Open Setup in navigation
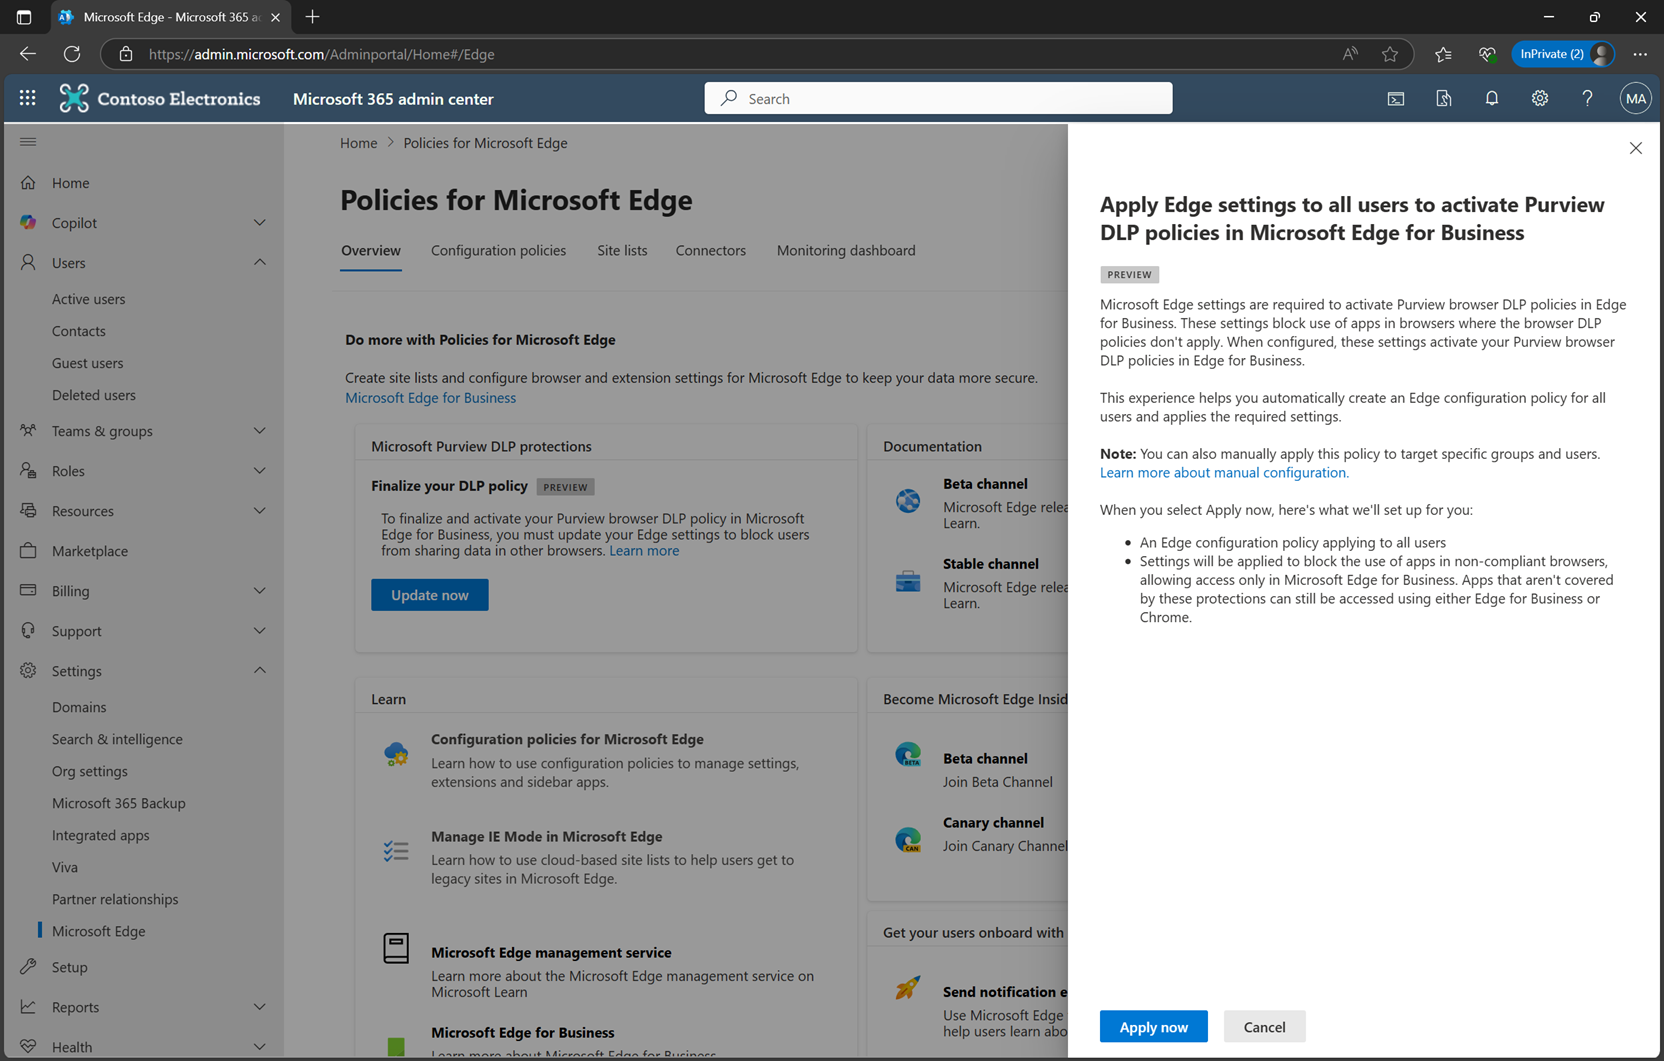 (x=69, y=967)
